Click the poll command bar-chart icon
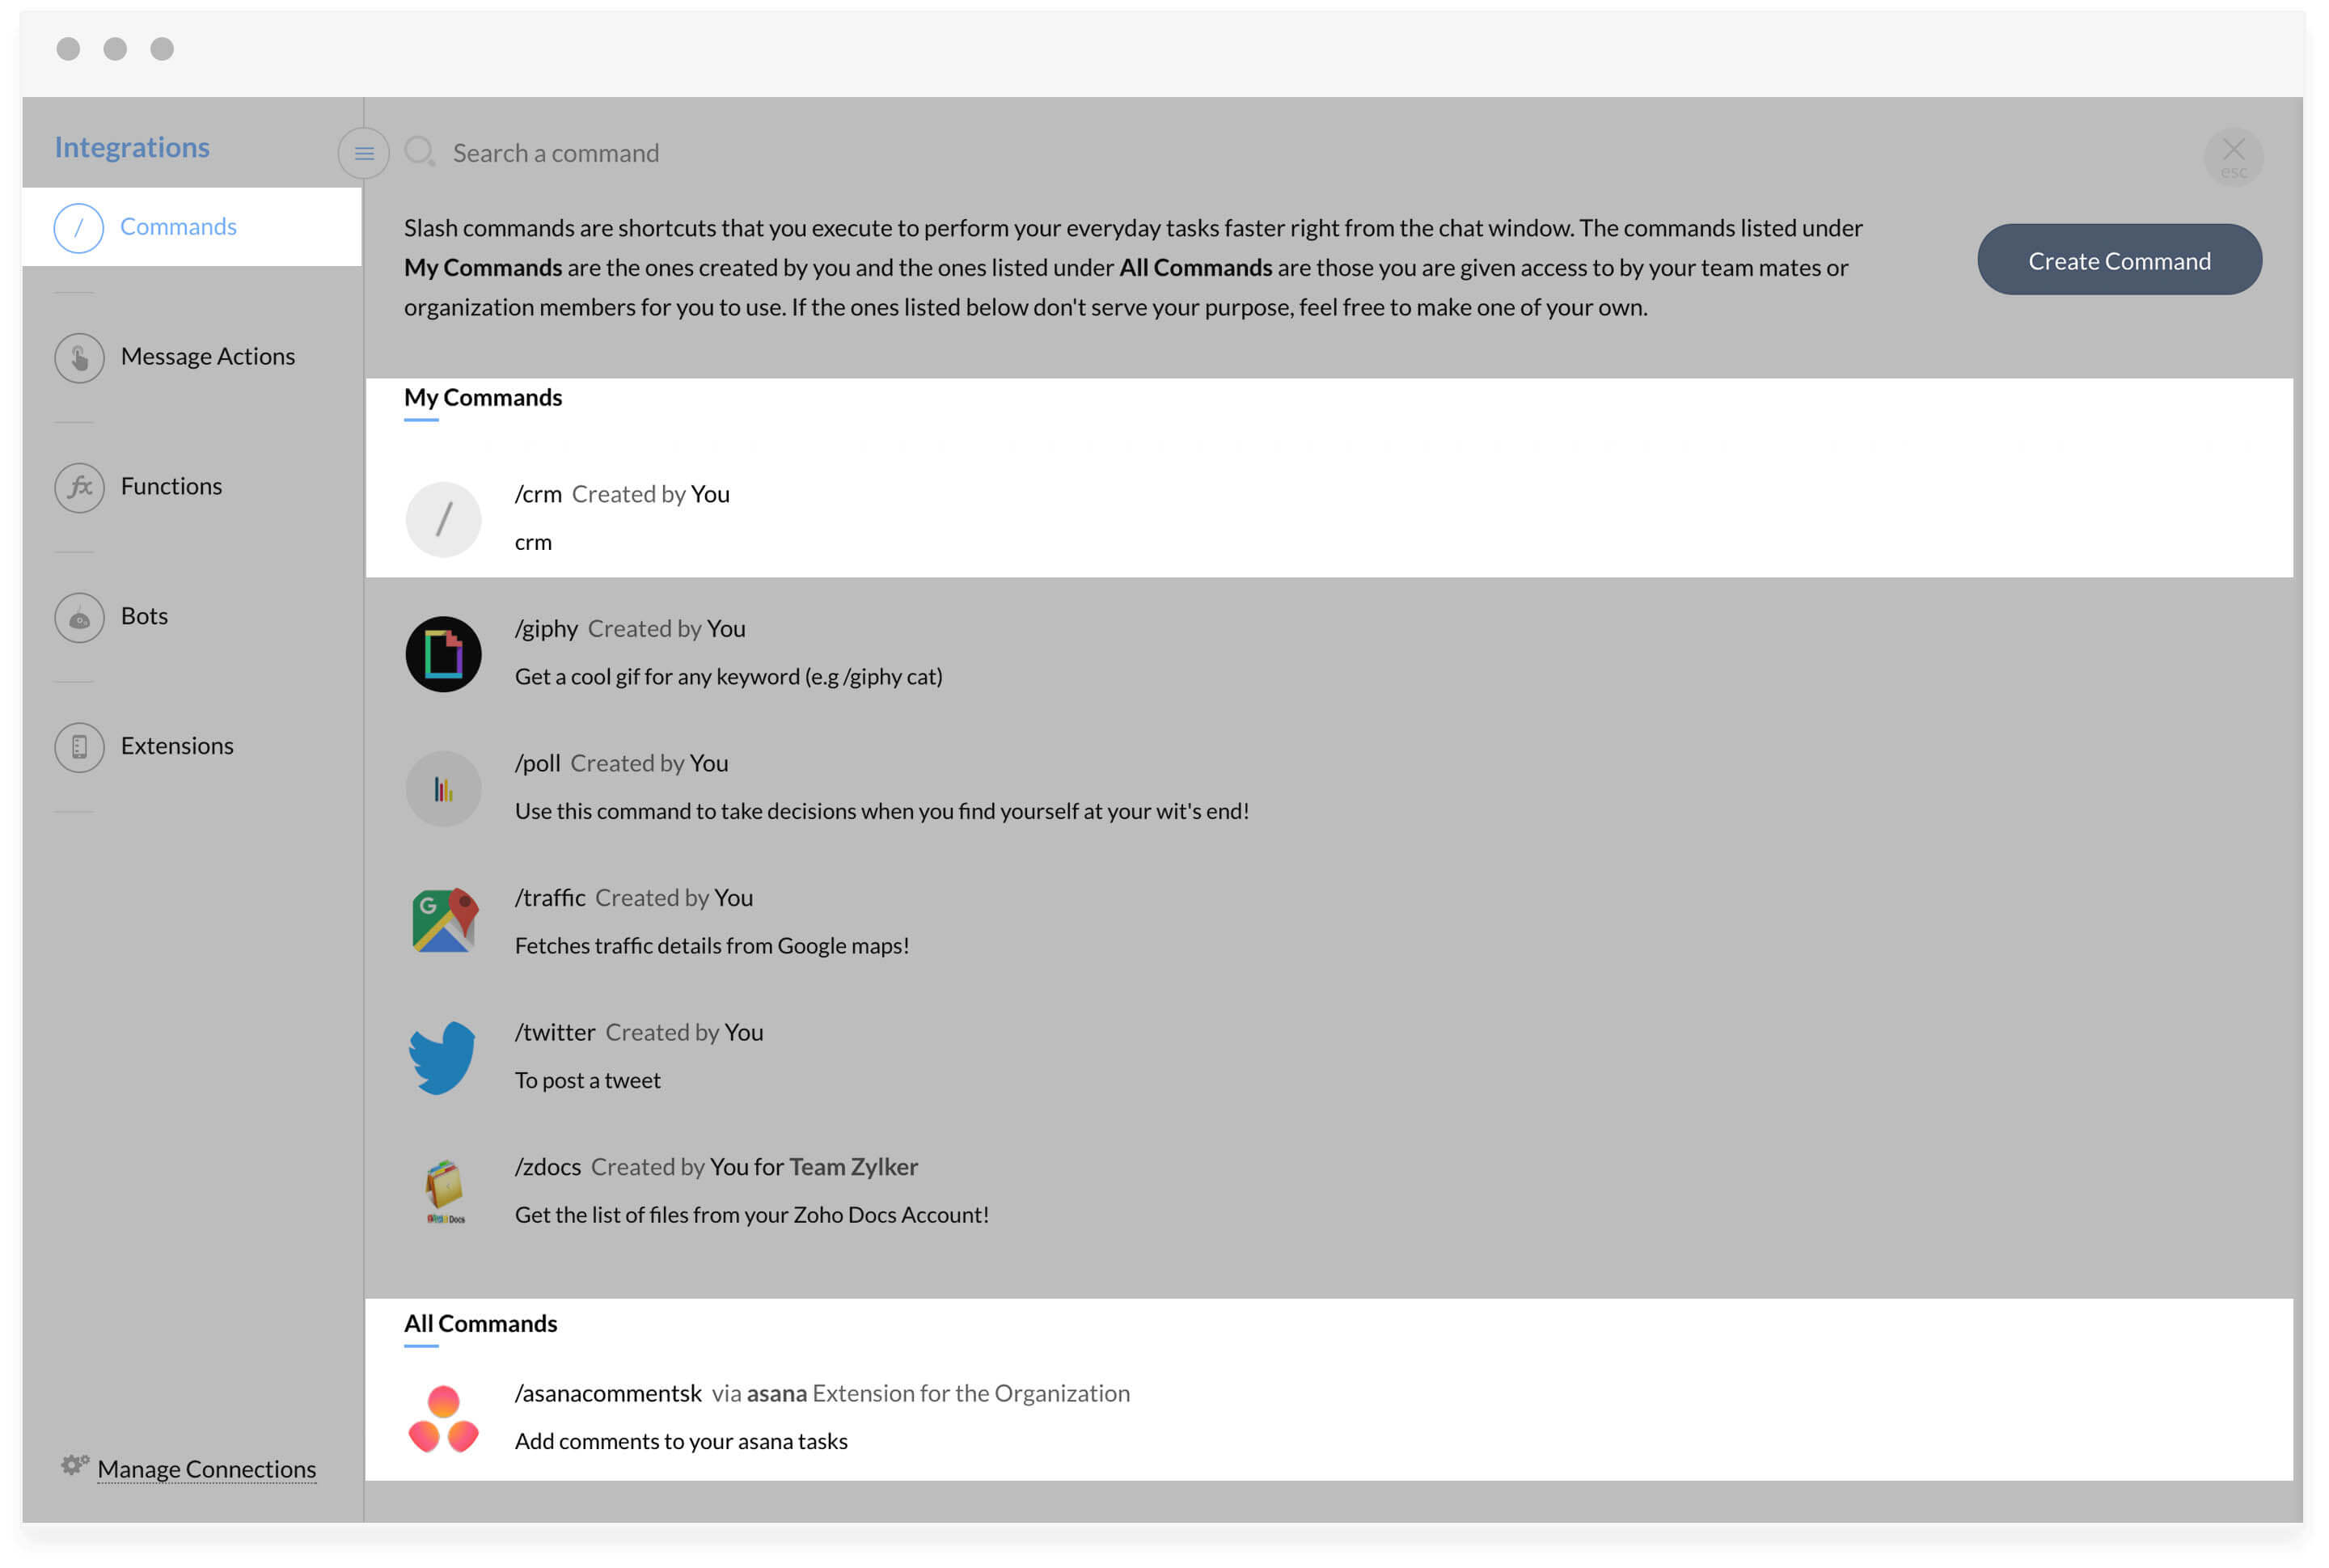This screenshot has width=2329, height=1568. pyautogui.click(x=443, y=789)
